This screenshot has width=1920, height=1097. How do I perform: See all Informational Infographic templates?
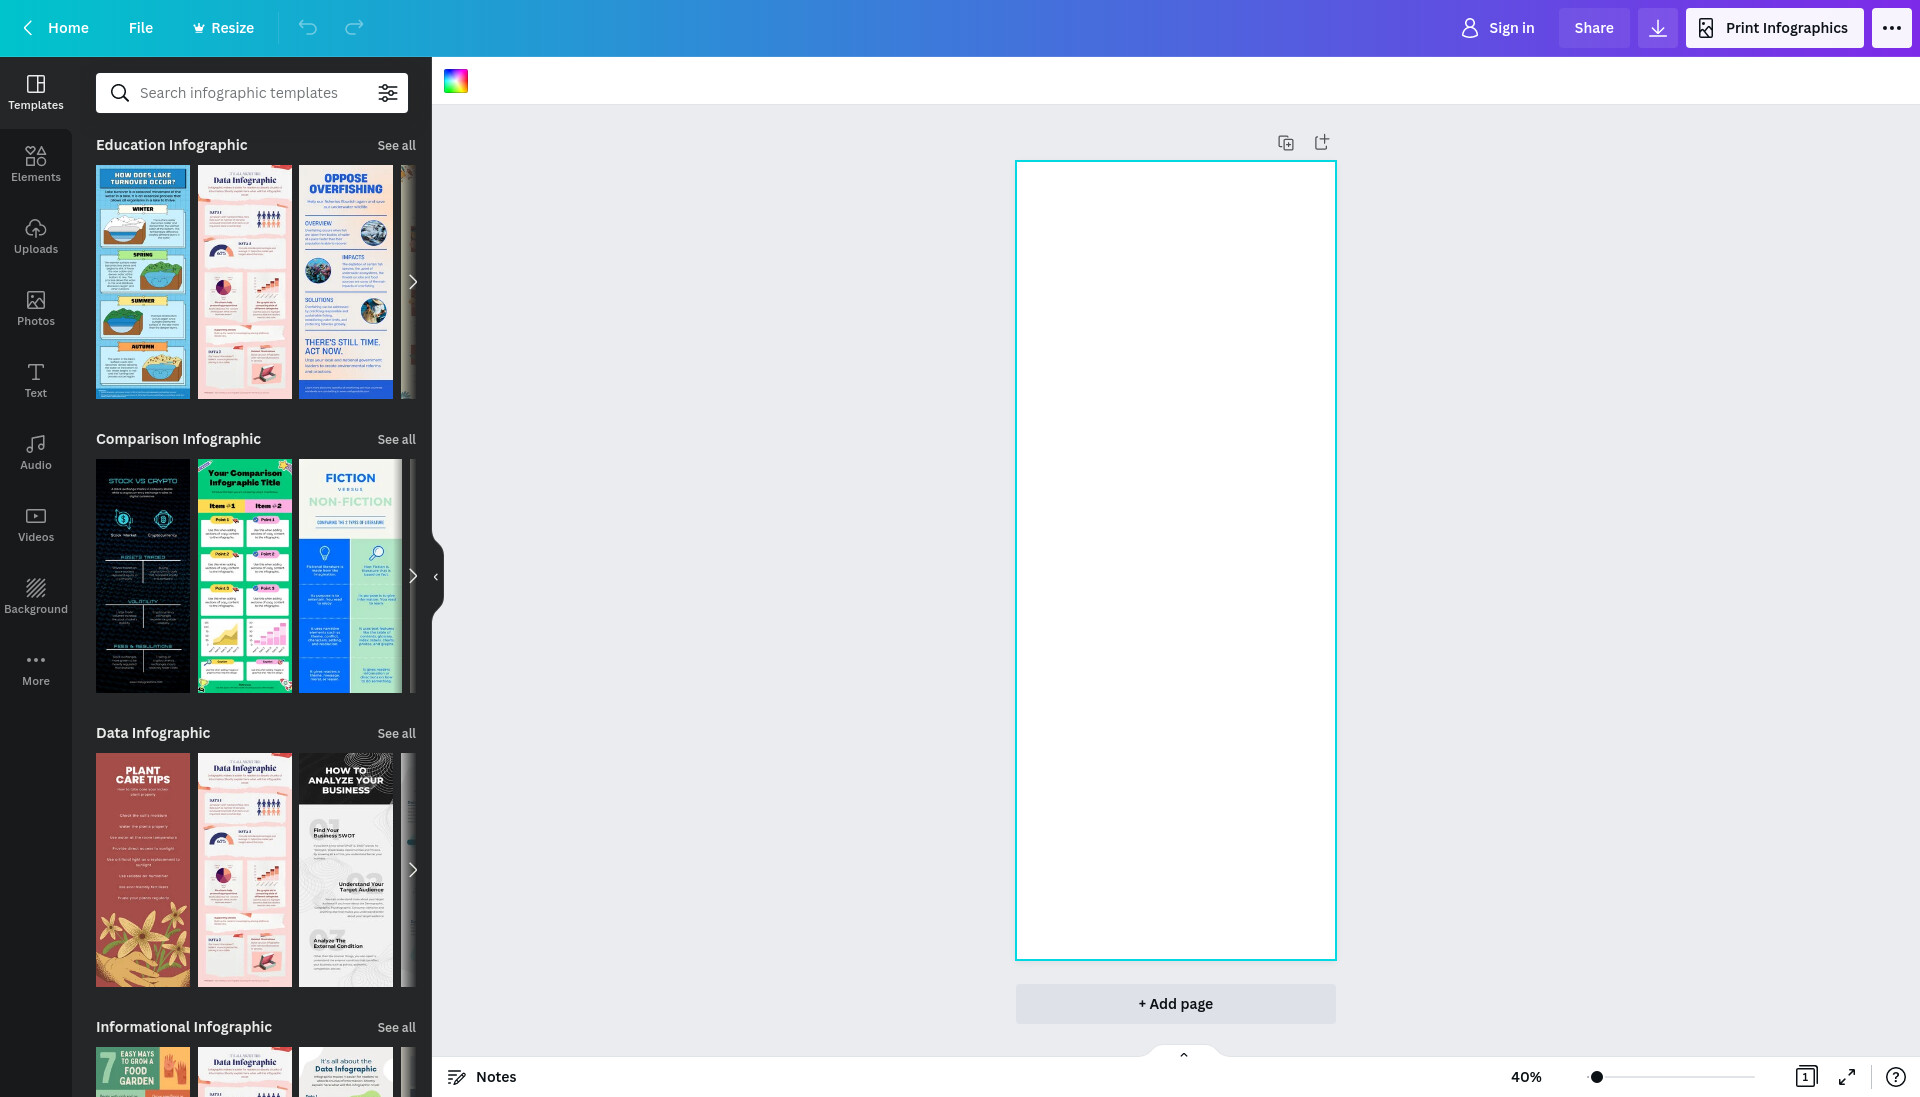tap(397, 1028)
